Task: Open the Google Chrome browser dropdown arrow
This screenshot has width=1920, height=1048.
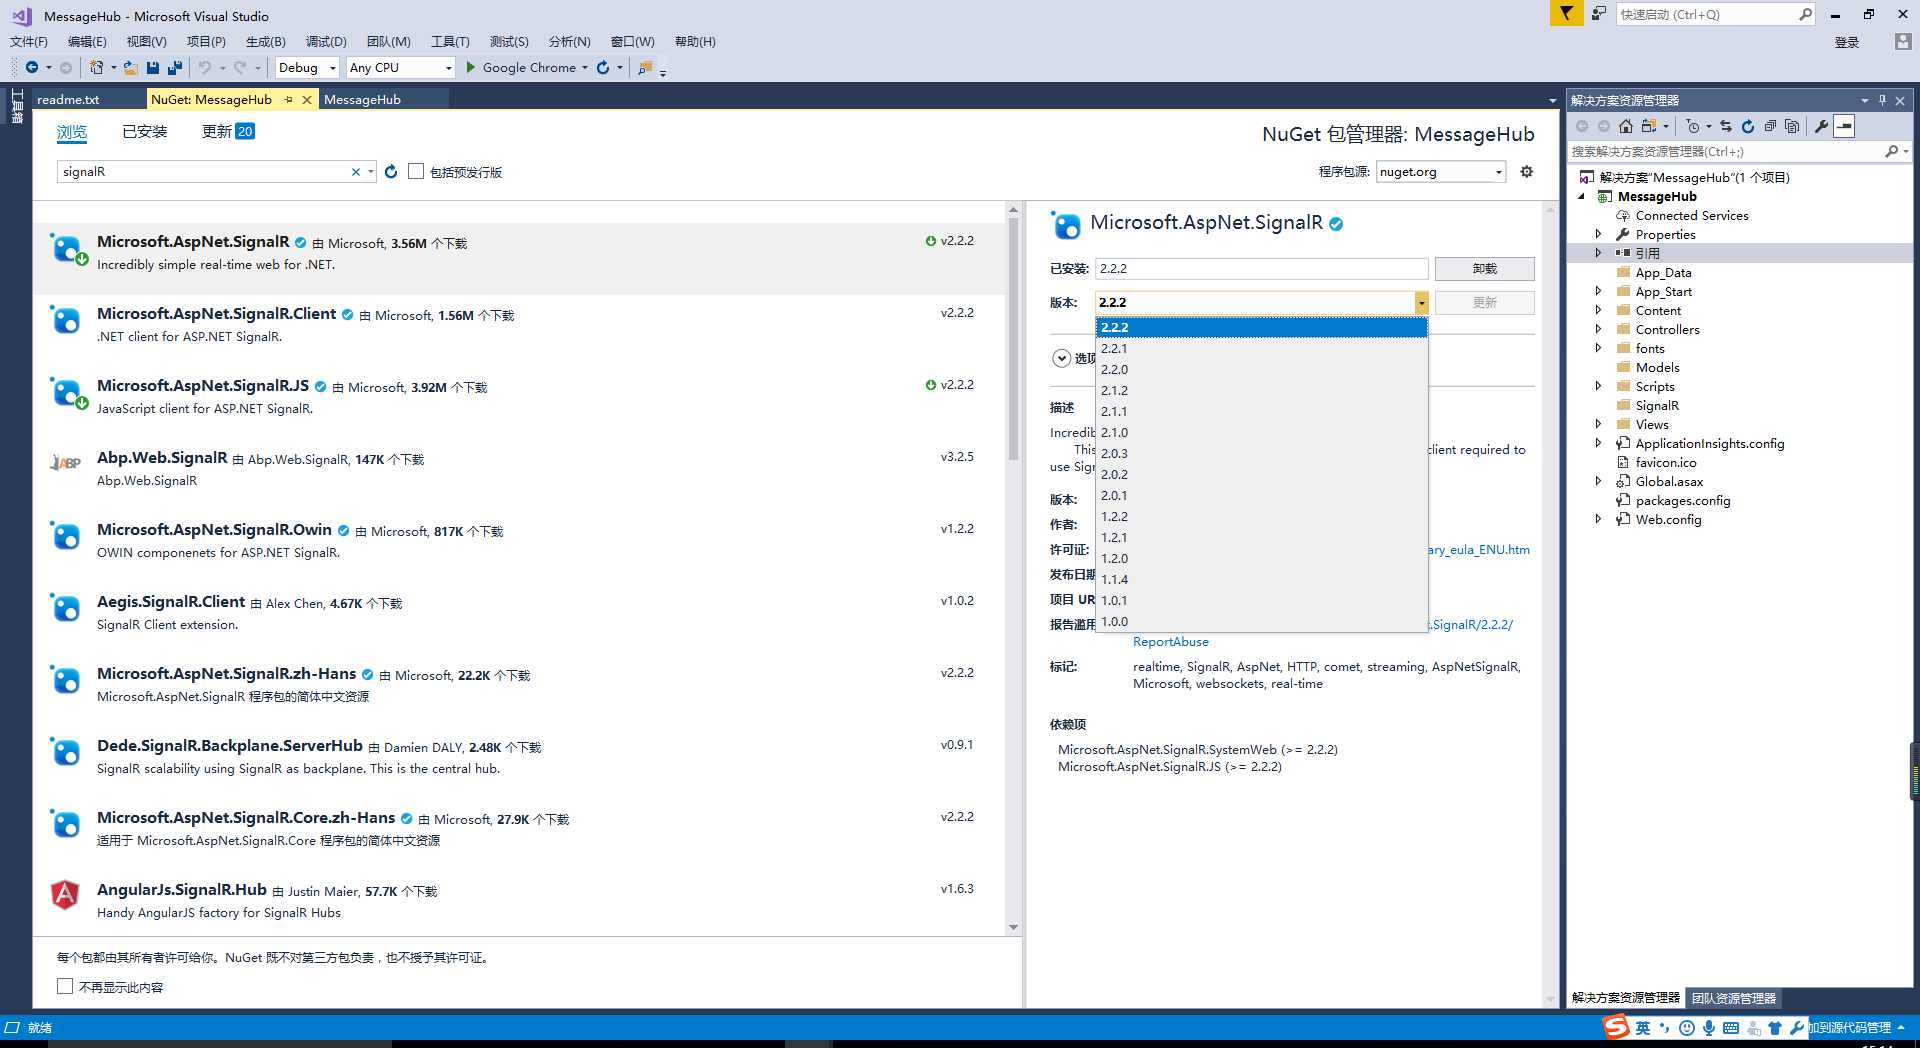Action: (x=584, y=68)
